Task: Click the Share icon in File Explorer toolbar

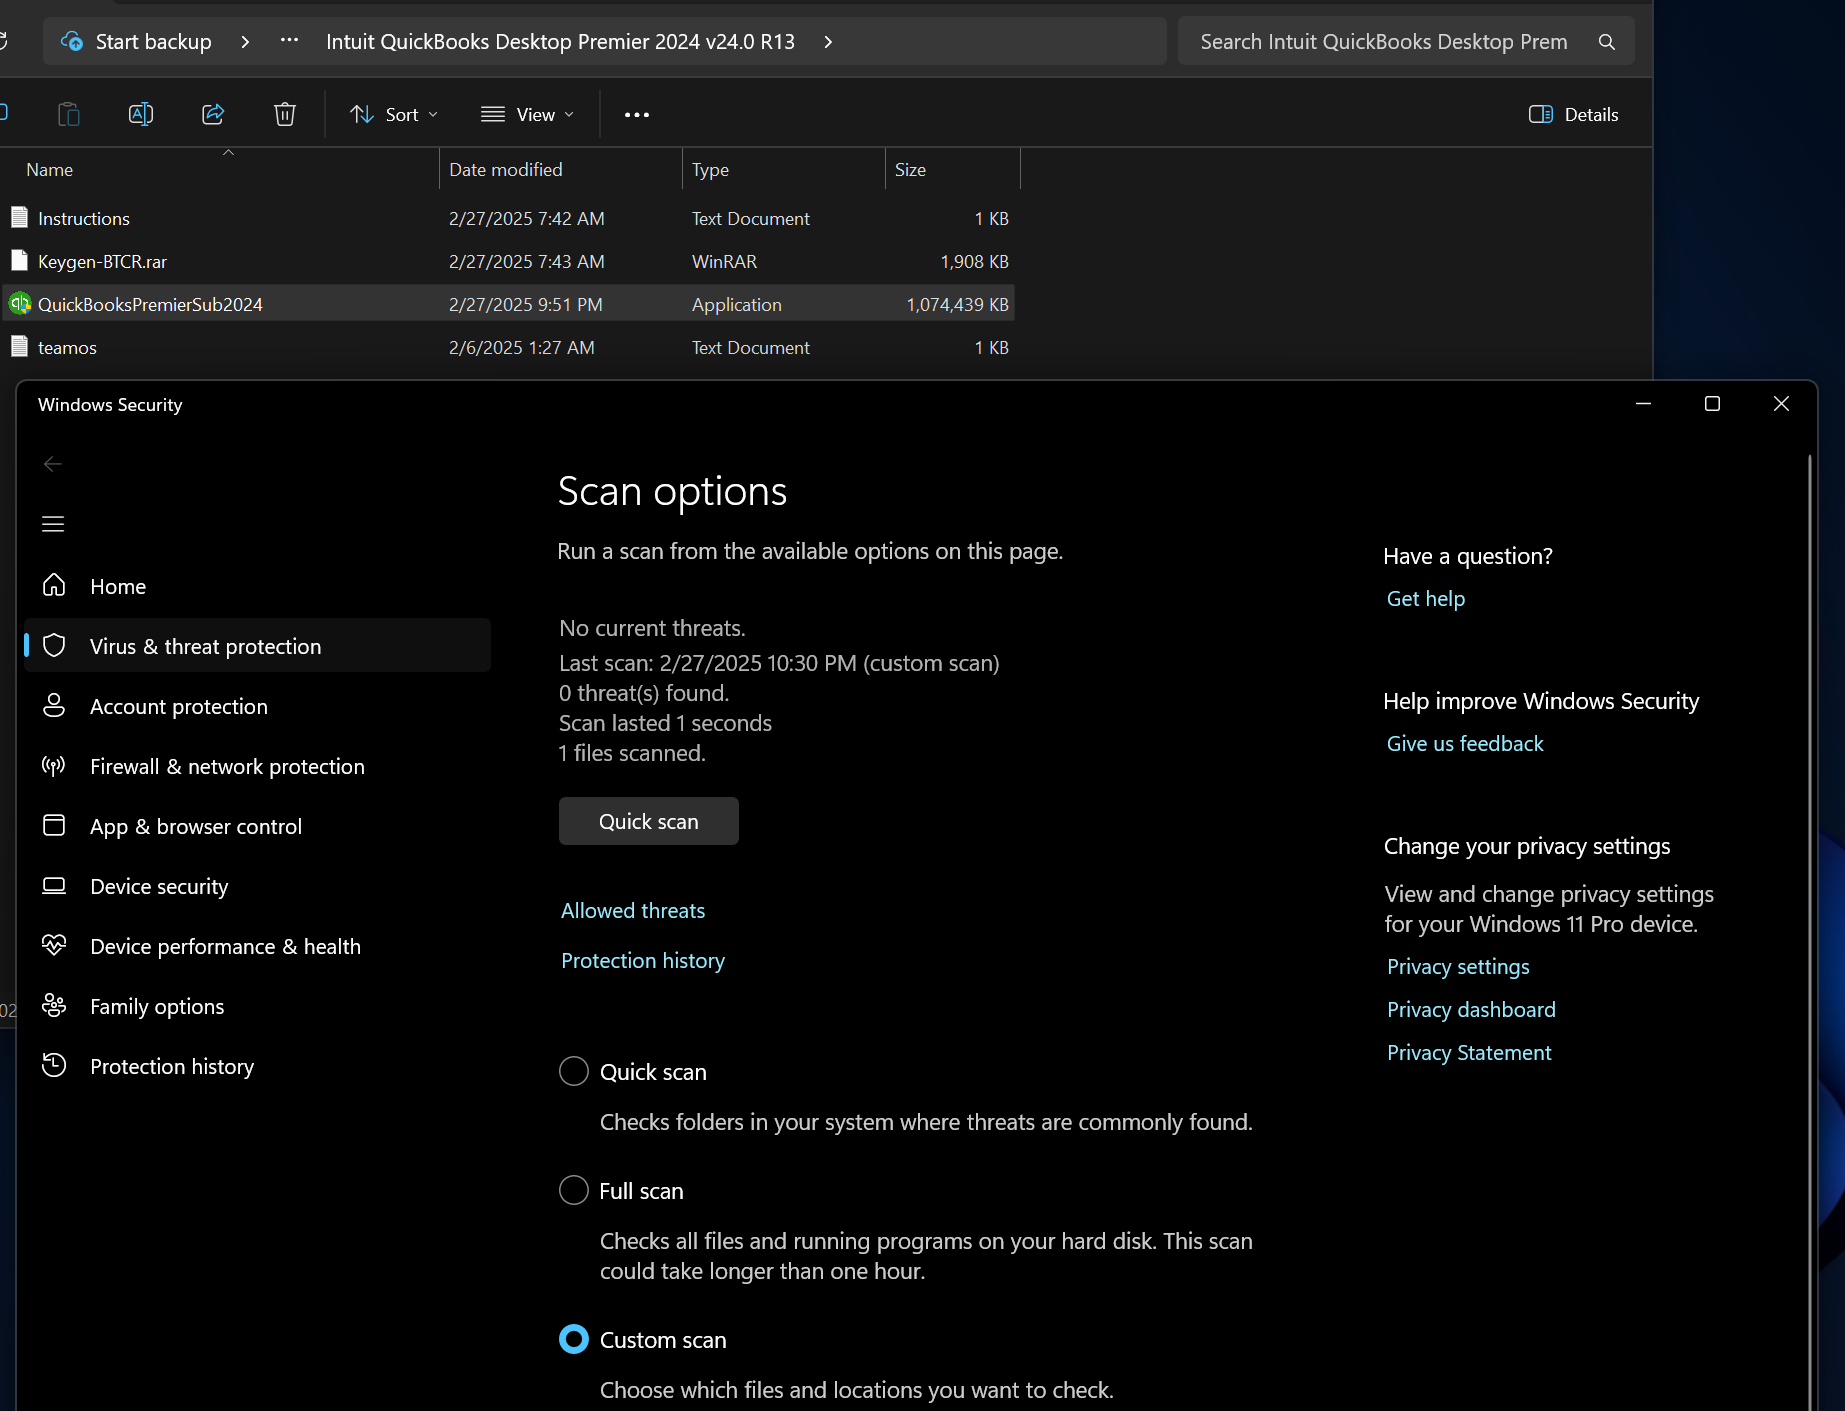Action: pos(213,114)
